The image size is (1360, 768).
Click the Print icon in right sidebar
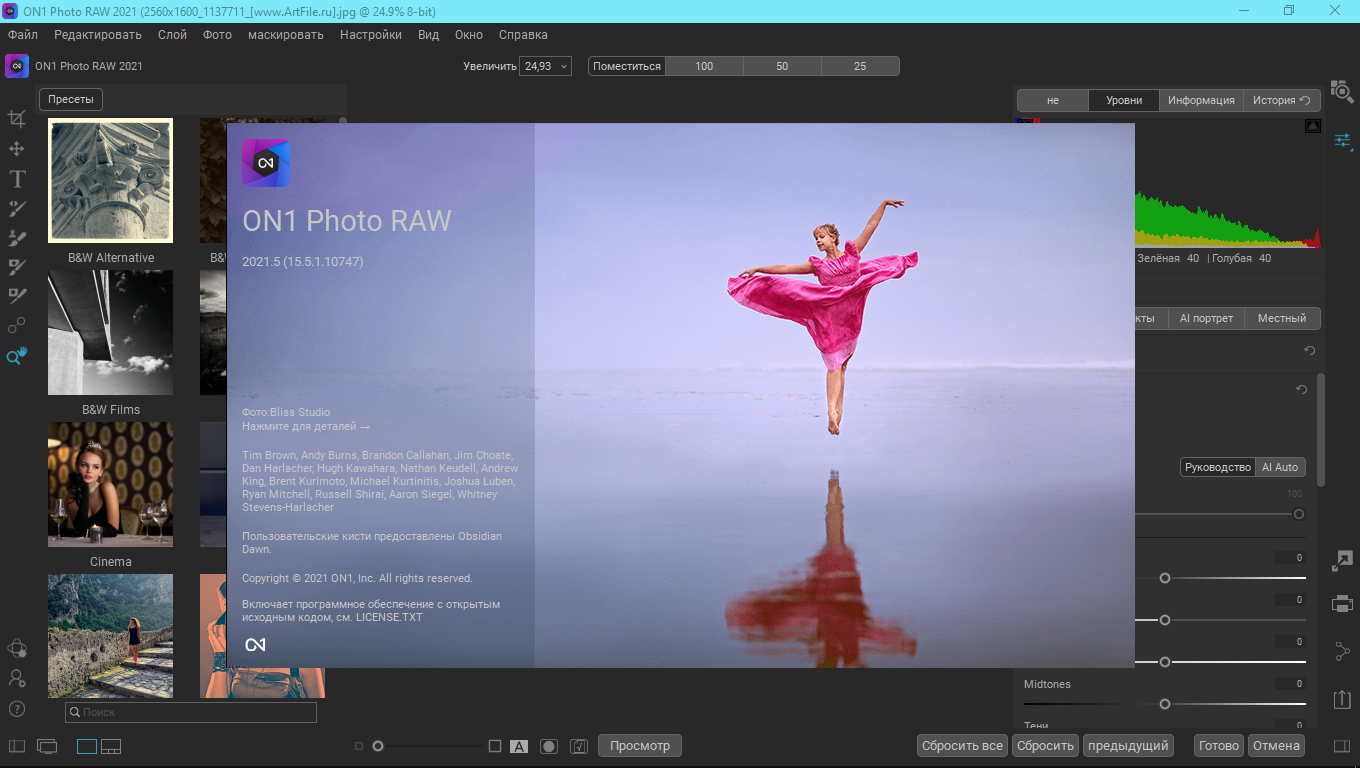coord(1342,604)
